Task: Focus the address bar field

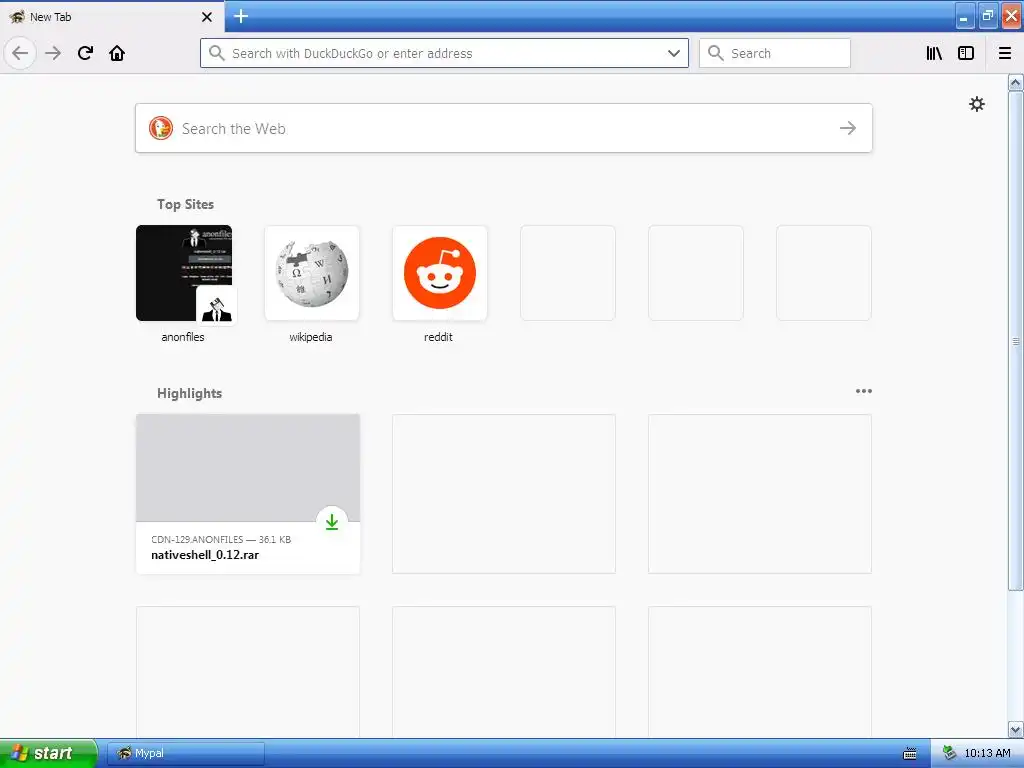Action: coord(444,53)
